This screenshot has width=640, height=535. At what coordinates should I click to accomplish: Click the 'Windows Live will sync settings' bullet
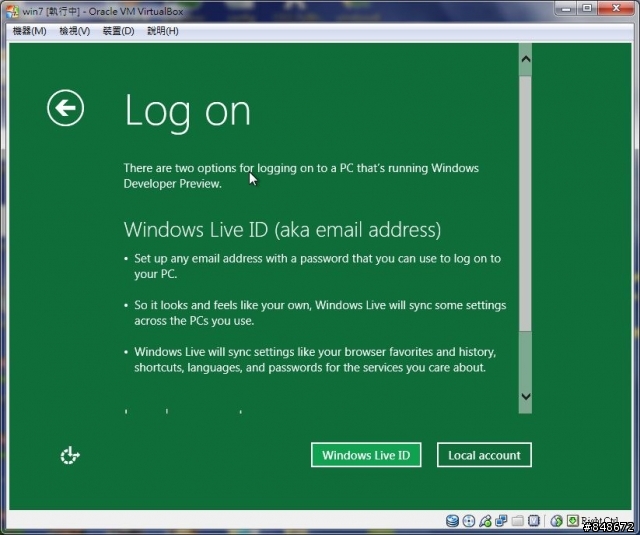pyautogui.click(x=315, y=360)
